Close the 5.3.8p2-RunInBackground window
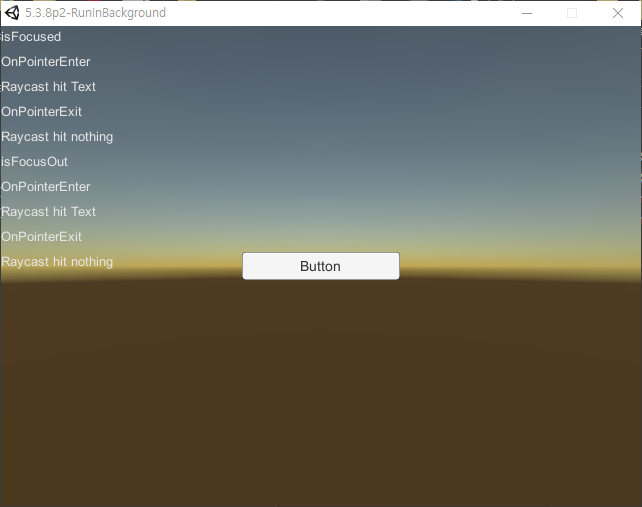The image size is (642, 507). [x=618, y=13]
